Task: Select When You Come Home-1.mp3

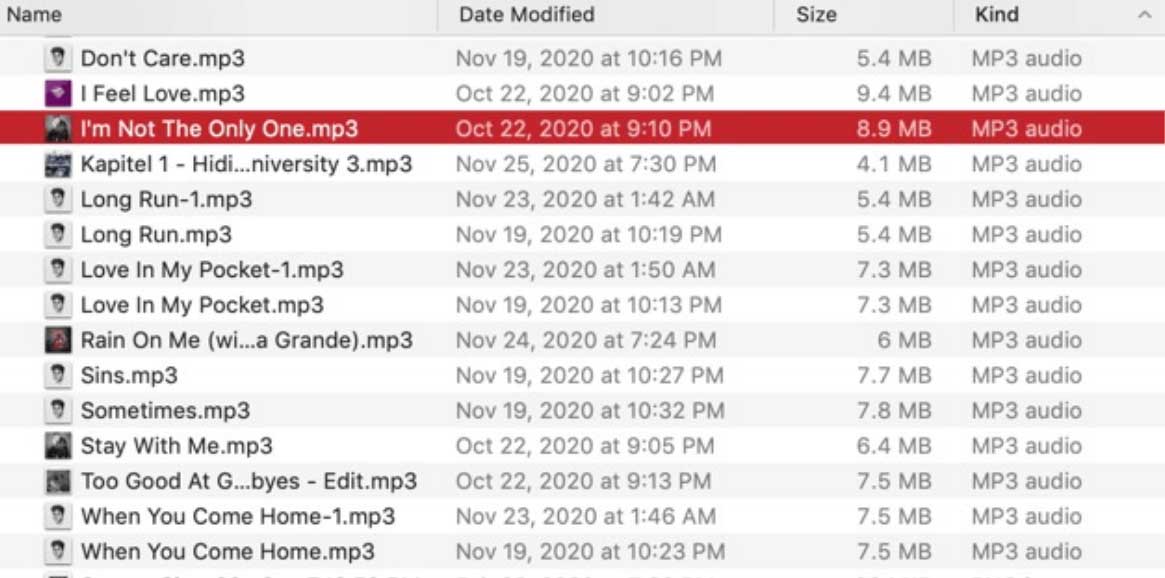Action: (x=237, y=517)
